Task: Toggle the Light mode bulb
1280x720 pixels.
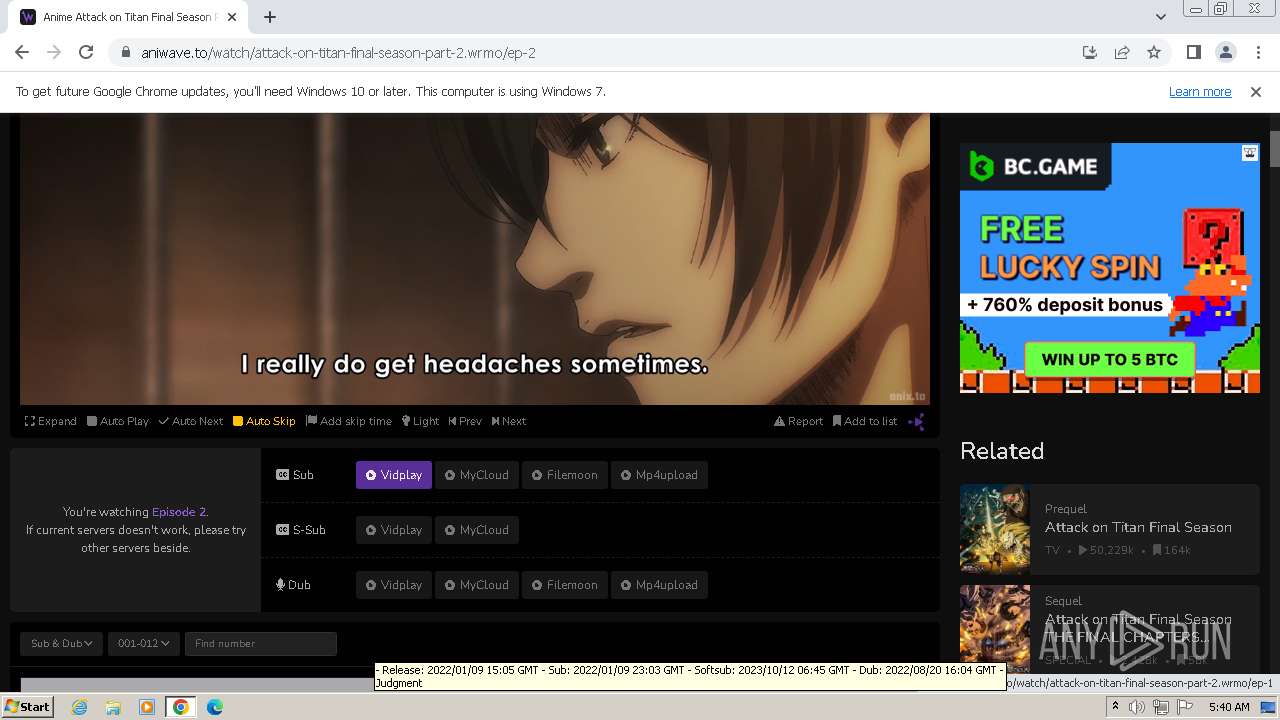Action: coord(421,421)
